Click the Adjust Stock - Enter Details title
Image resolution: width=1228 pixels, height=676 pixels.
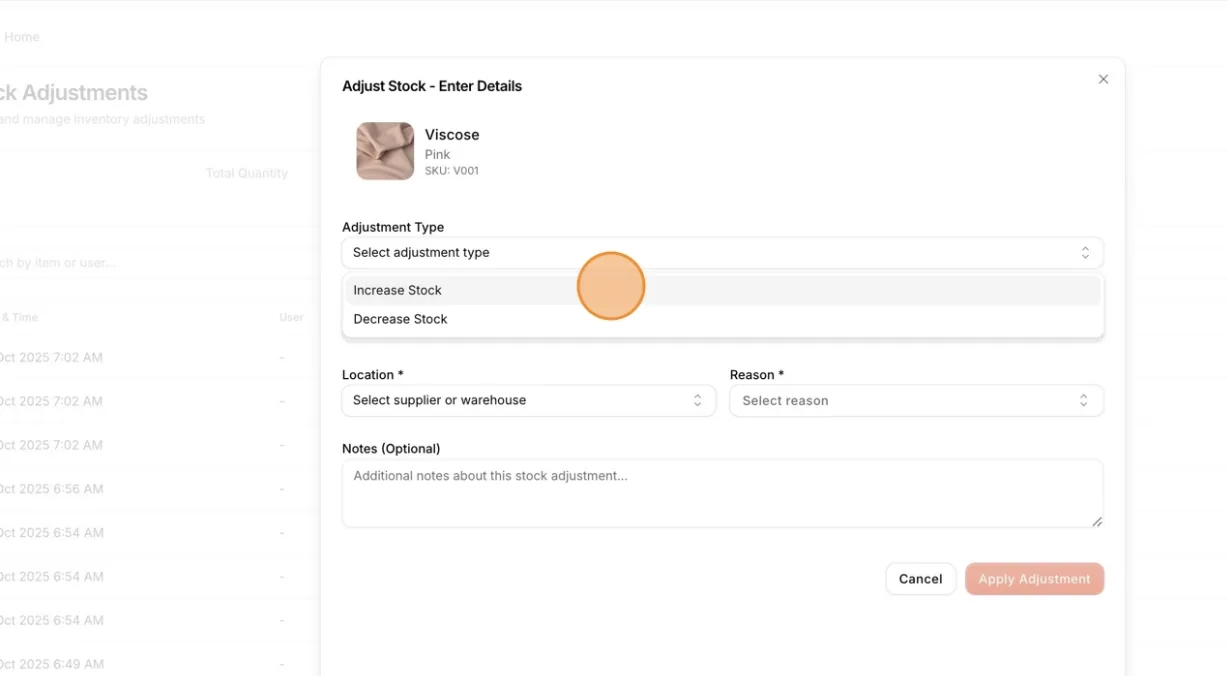(x=432, y=86)
